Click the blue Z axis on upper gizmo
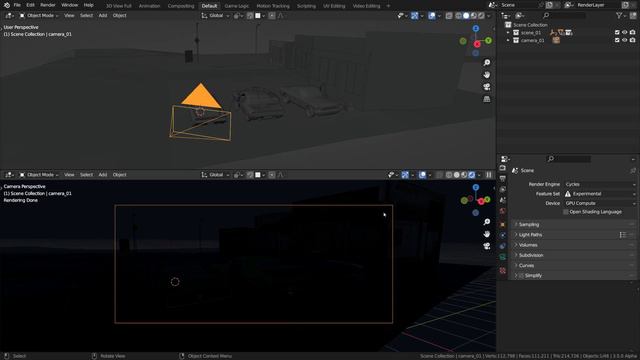Viewport: 640px width, 360px height. point(476,29)
